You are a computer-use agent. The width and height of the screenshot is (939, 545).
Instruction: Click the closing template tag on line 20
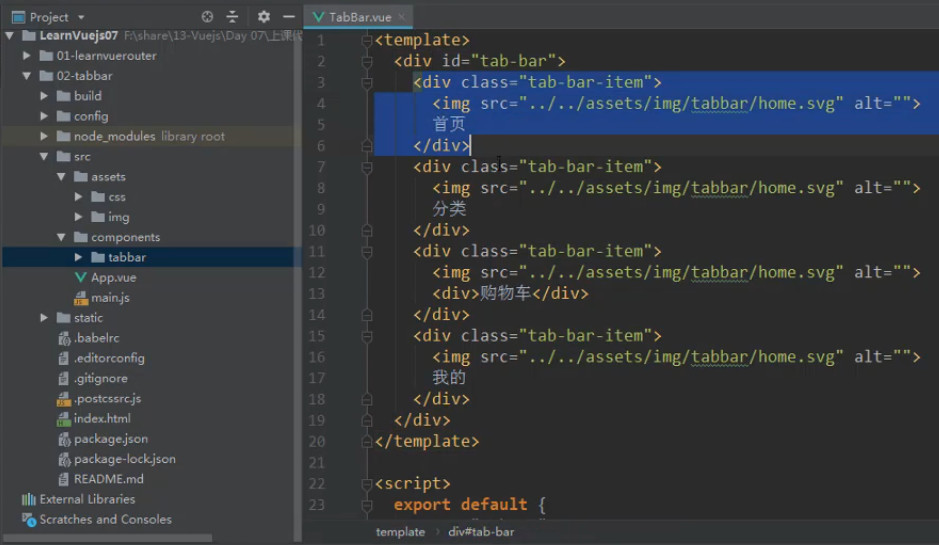[427, 442]
